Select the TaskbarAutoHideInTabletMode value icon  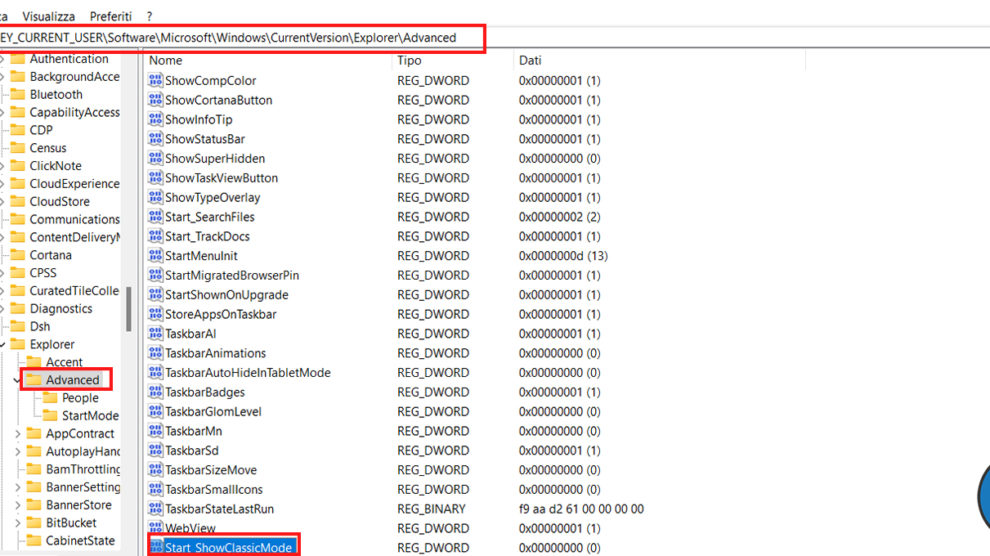point(155,372)
